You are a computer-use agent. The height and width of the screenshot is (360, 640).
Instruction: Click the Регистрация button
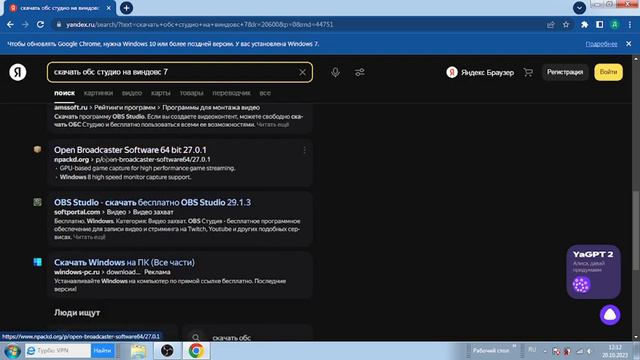coord(565,72)
